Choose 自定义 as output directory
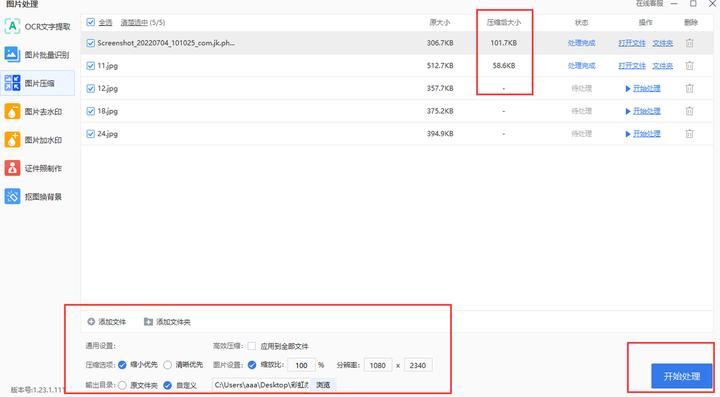Screen dimensions: 720x397 coord(168,385)
